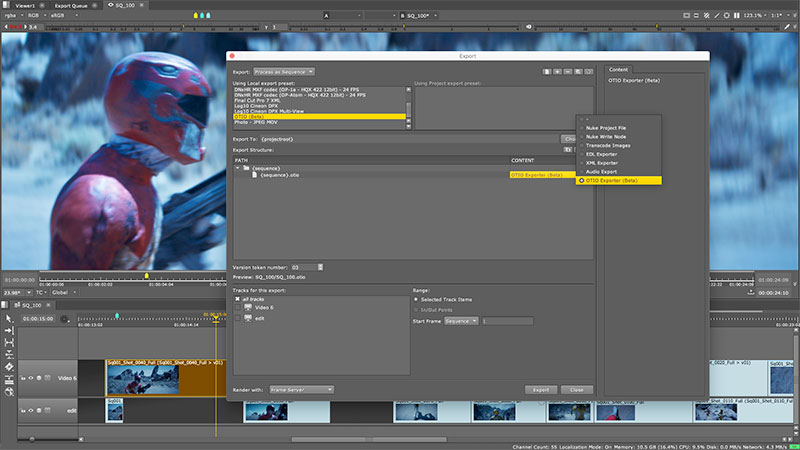
Task: Toggle visibility eye of edit track
Action: click(31, 411)
